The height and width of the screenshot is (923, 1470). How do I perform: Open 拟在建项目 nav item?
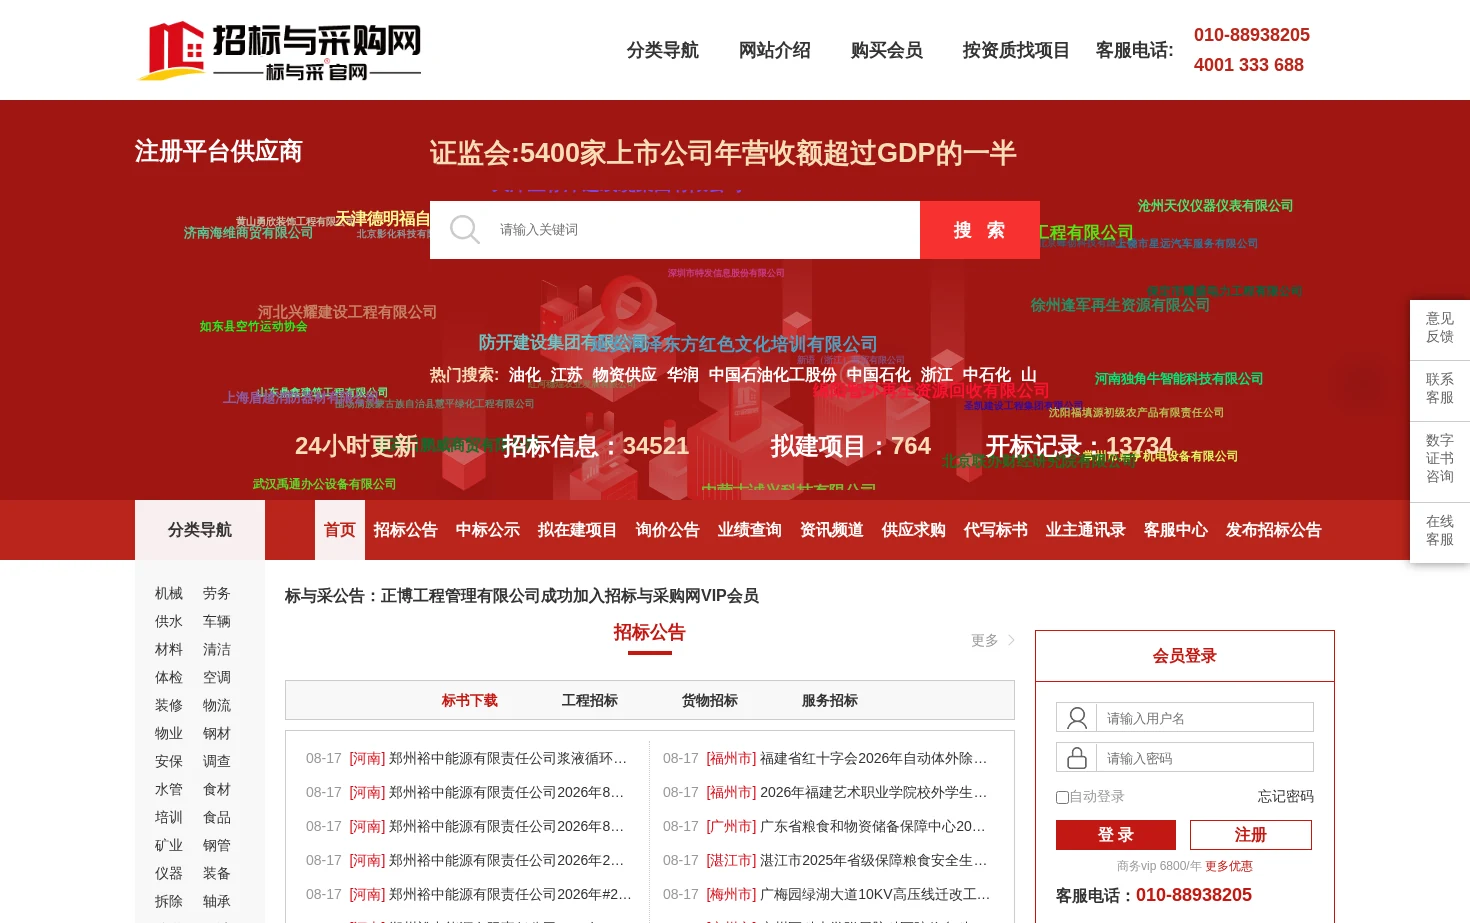(x=578, y=530)
